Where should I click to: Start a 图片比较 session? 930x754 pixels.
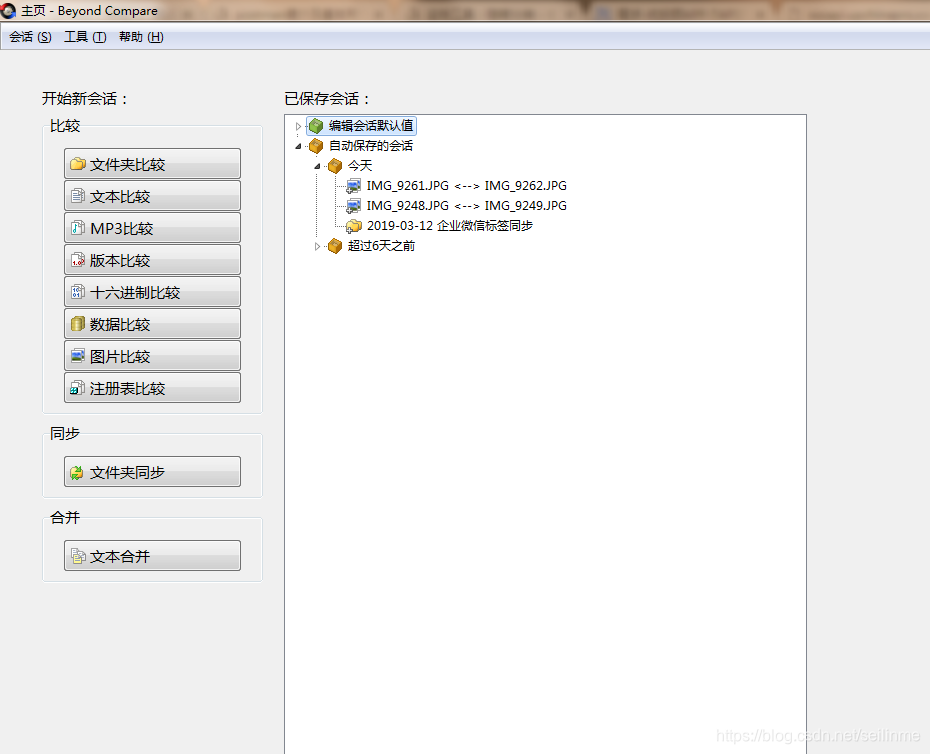tap(152, 356)
